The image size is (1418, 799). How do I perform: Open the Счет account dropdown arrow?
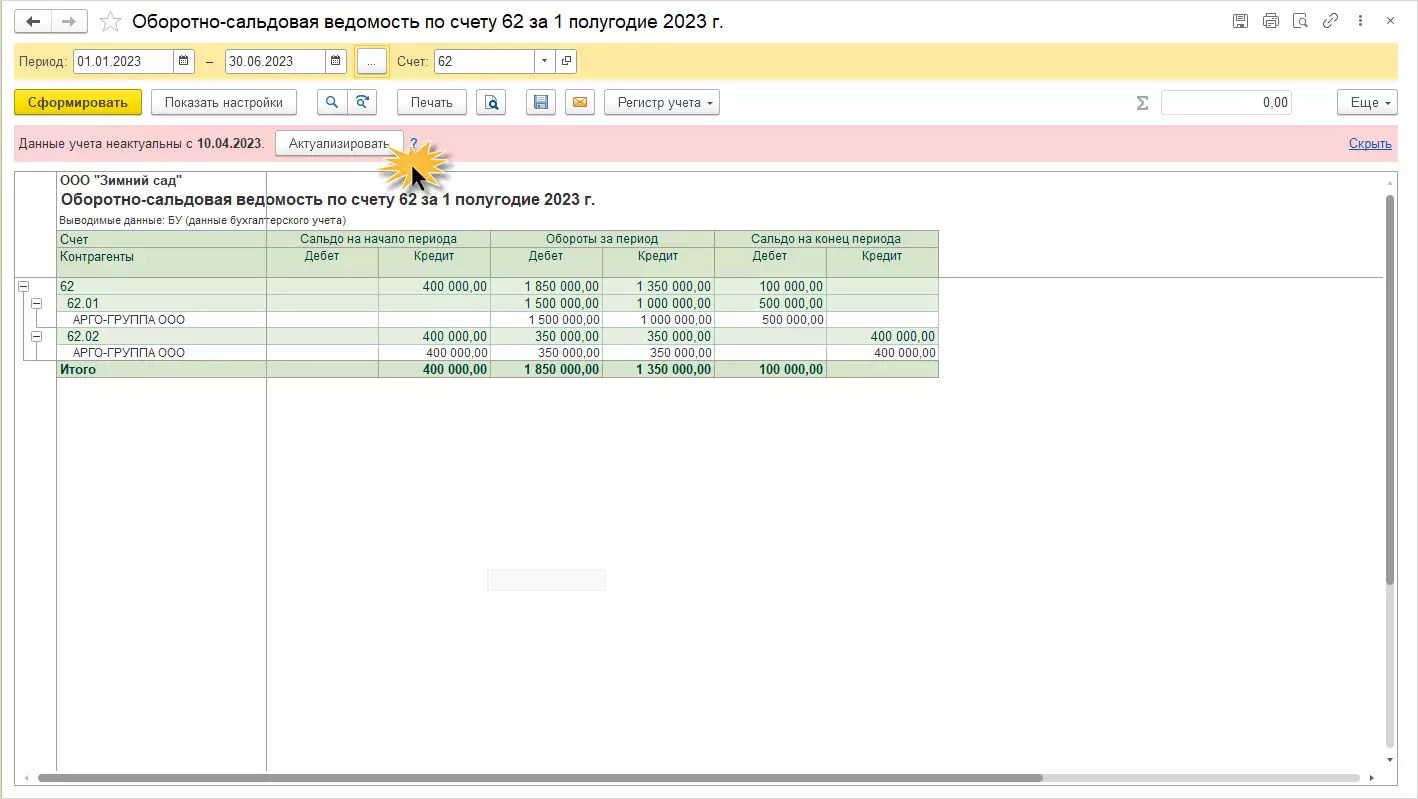coord(545,61)
